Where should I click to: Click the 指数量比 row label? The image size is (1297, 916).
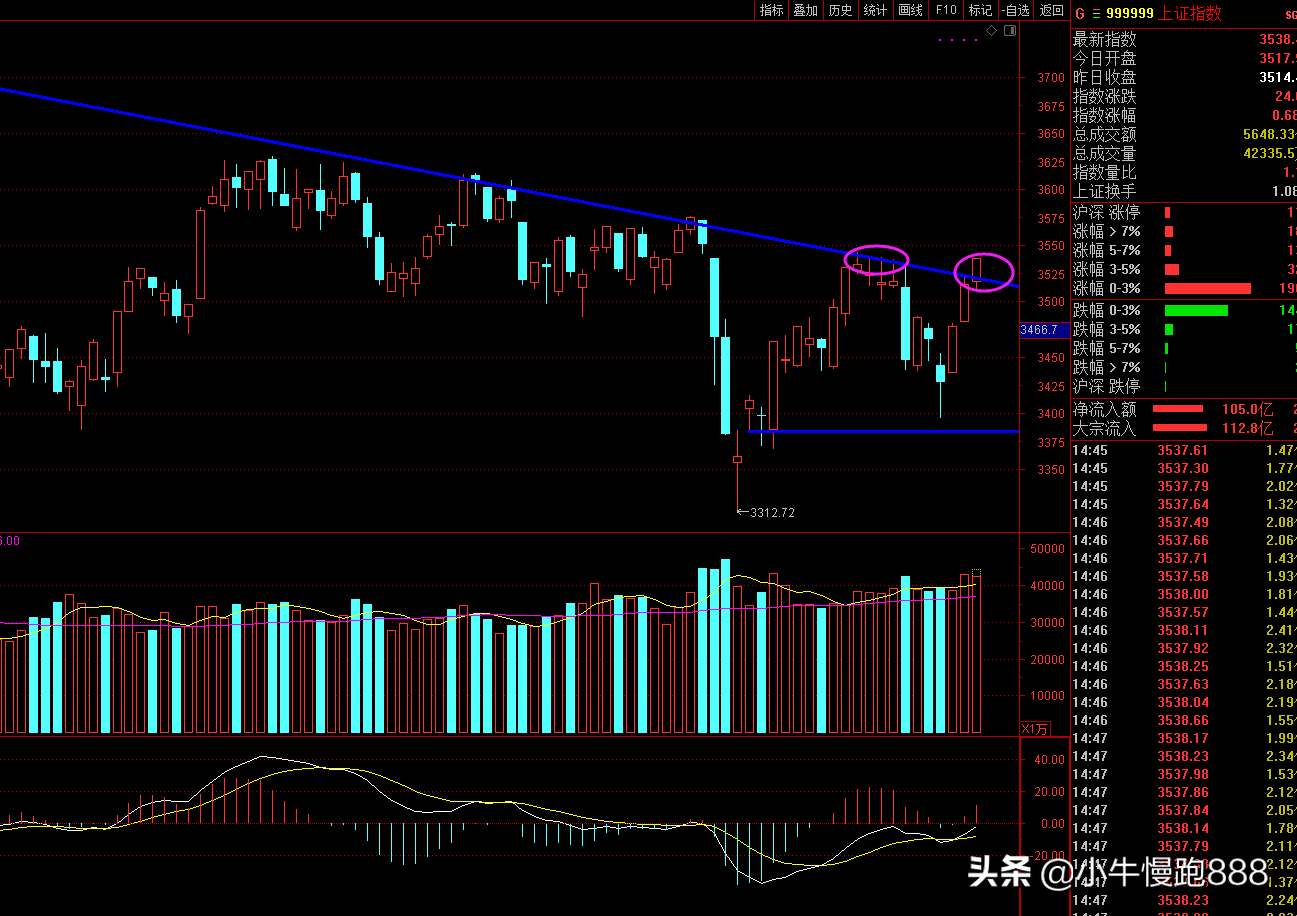tap(1105, 173)
